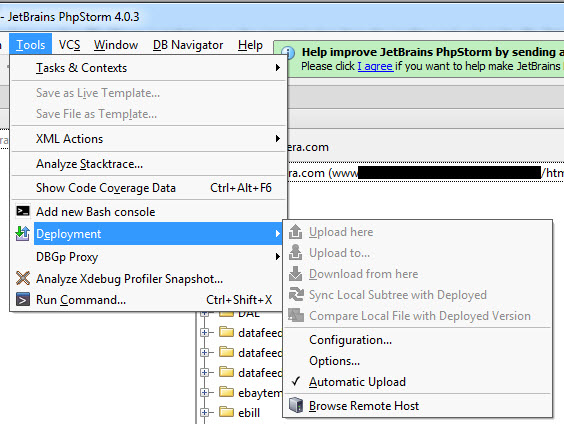Choose Save as Live Template...

[x=149, y=93]
